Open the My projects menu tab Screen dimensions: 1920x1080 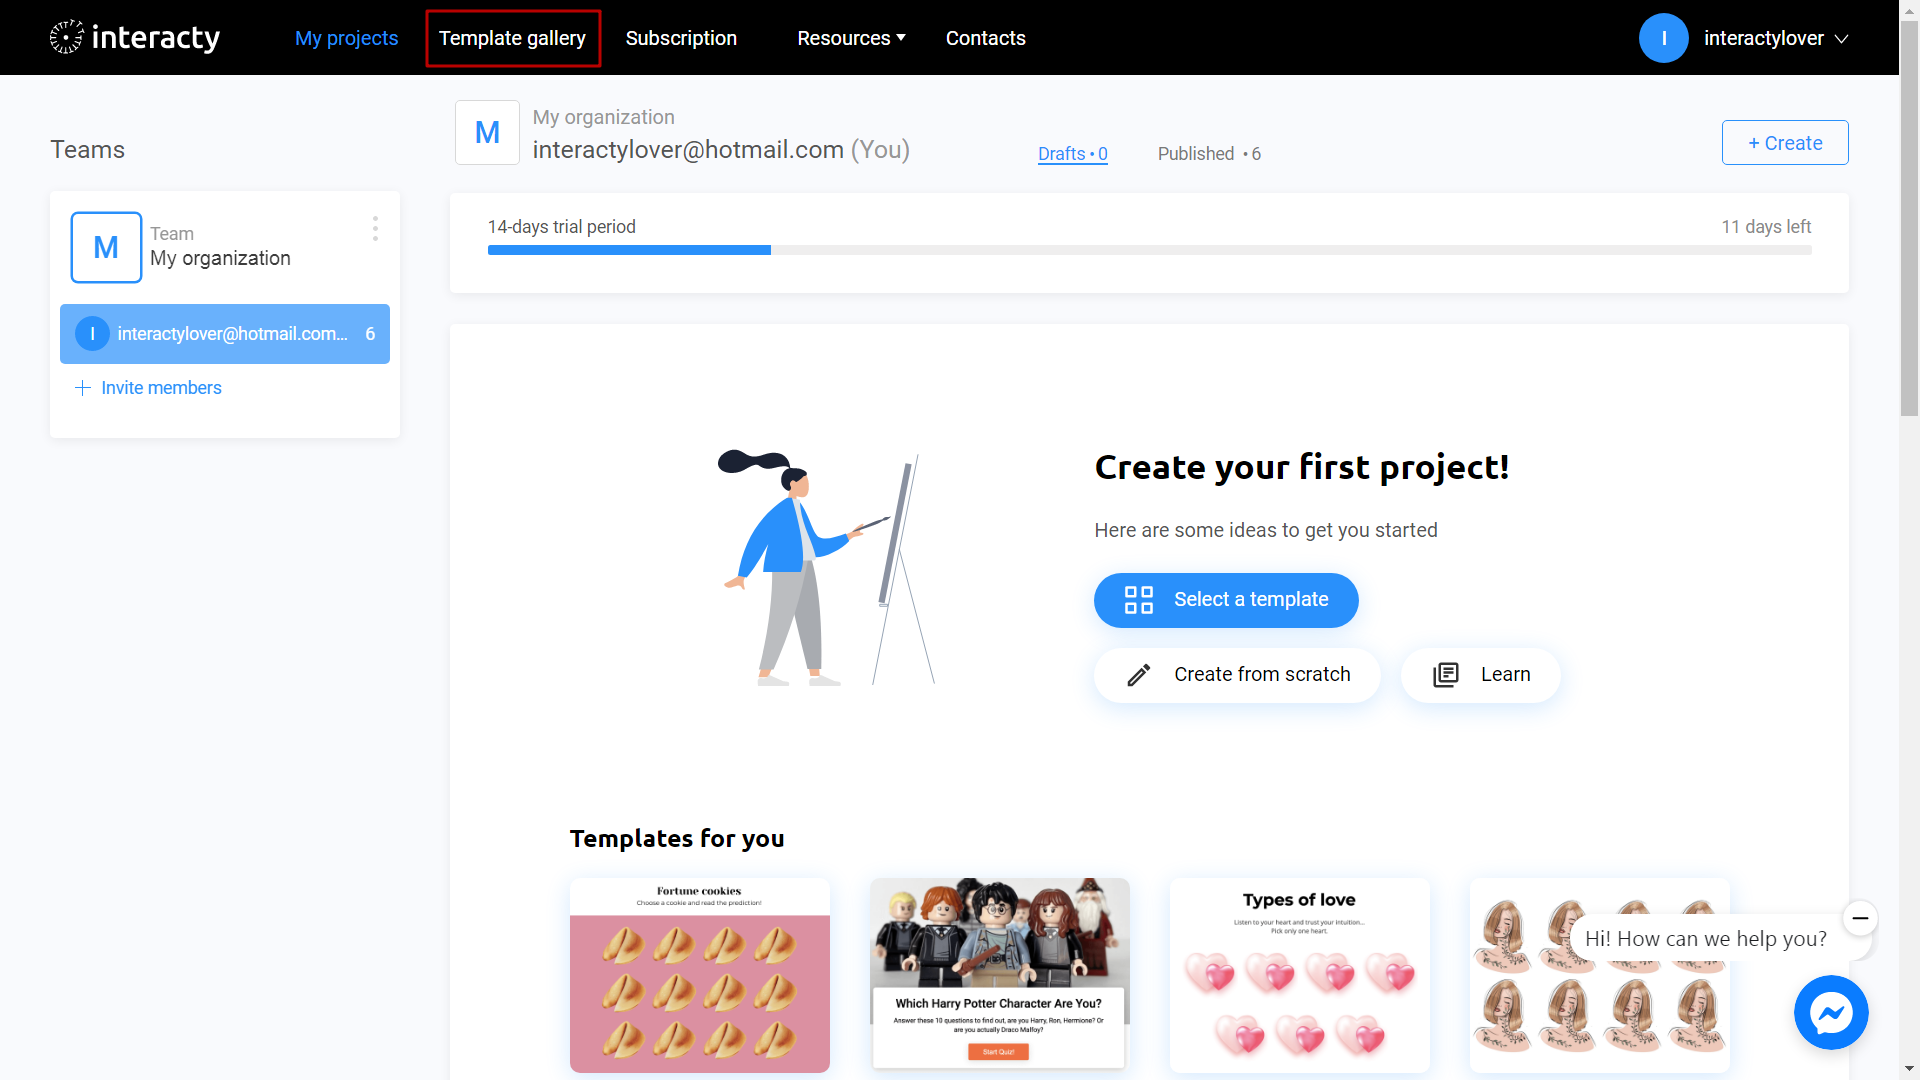tap(345, 37)
